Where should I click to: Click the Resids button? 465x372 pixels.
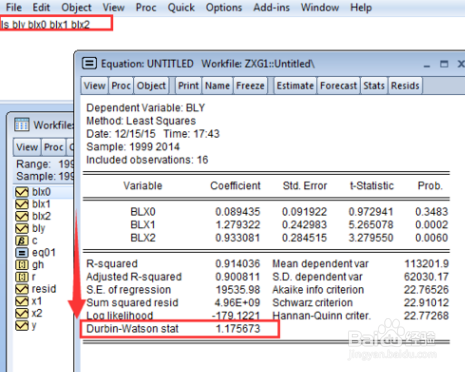tap(405, 86)
